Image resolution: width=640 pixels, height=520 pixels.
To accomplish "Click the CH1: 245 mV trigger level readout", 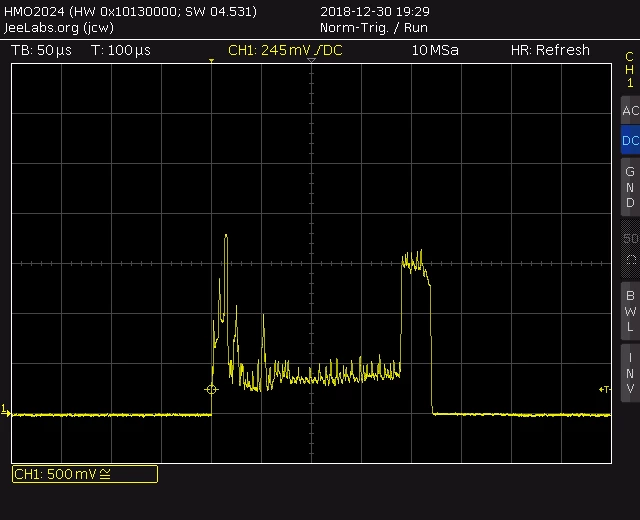I will pyautogui.click(x=285, y=50).
